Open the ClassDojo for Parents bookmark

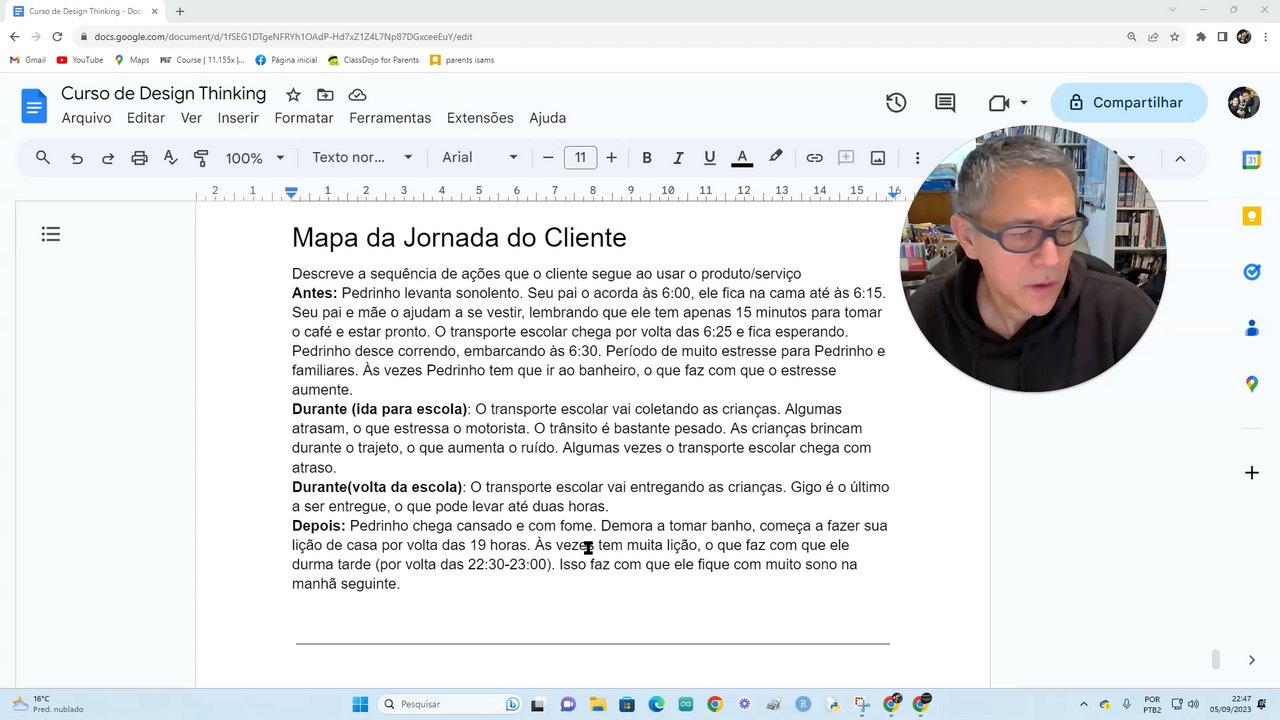374,60
